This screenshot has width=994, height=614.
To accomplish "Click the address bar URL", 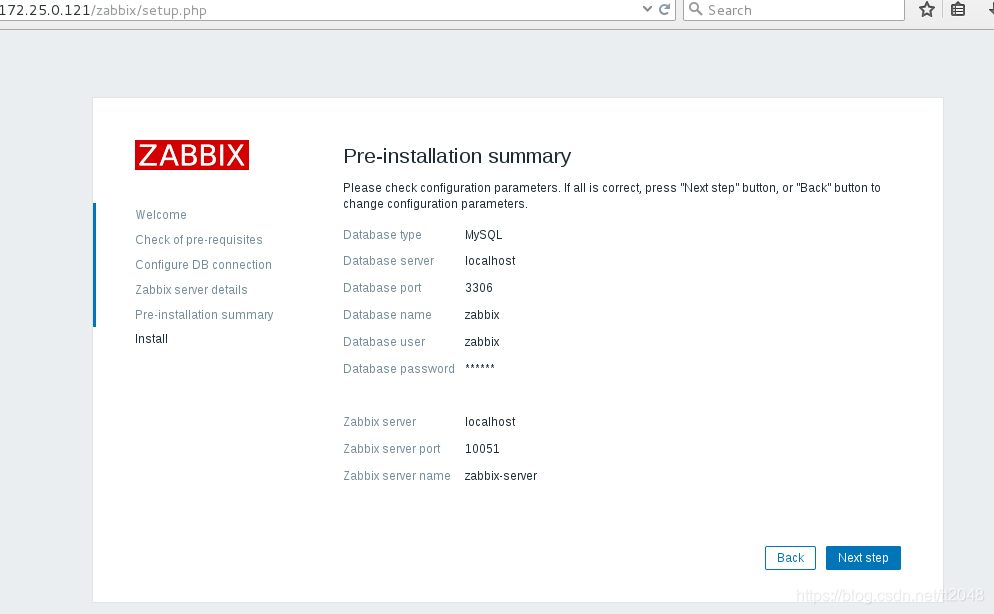I will coord(103,10).
